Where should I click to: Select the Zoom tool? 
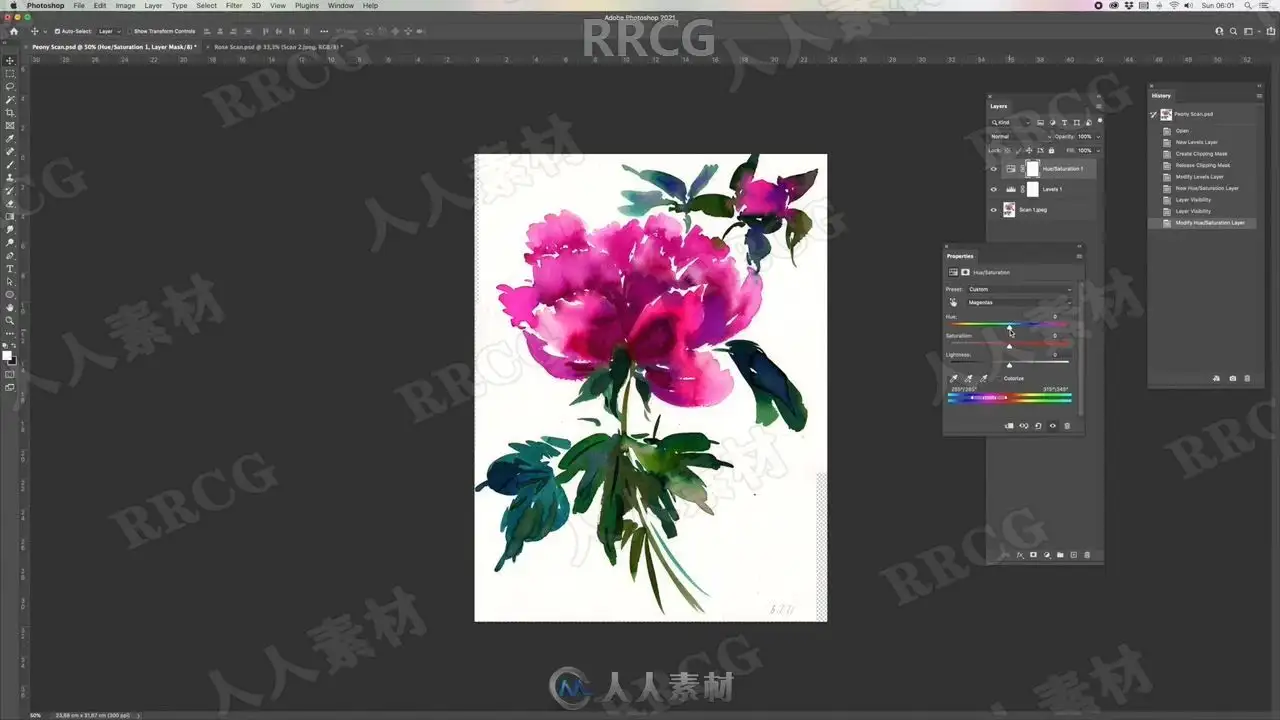tap(11, 320)
